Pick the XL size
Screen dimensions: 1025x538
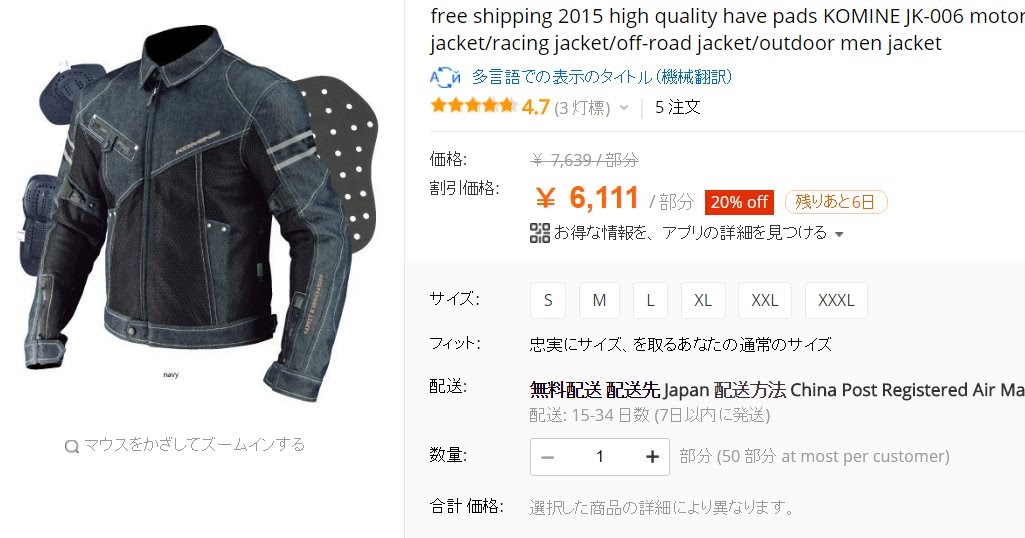703,300
